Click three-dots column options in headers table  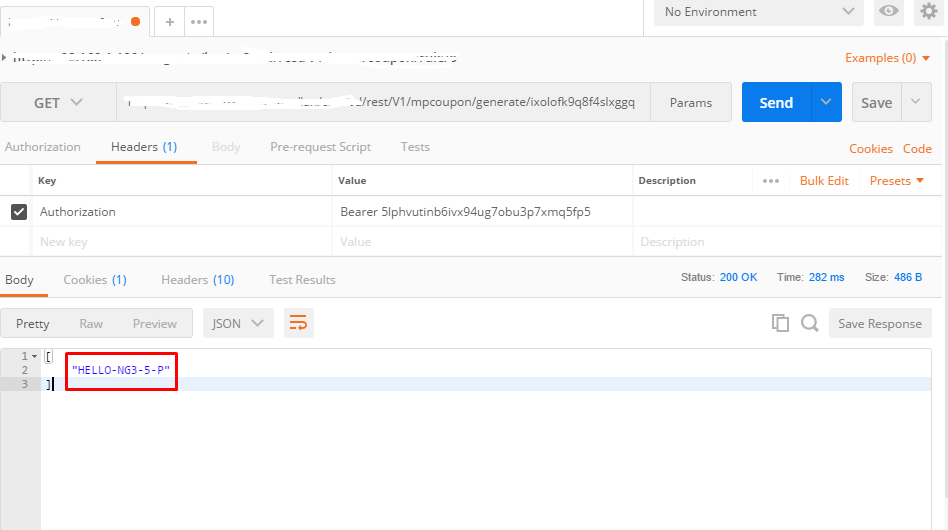pyautogui.click(x=770, y=181)
